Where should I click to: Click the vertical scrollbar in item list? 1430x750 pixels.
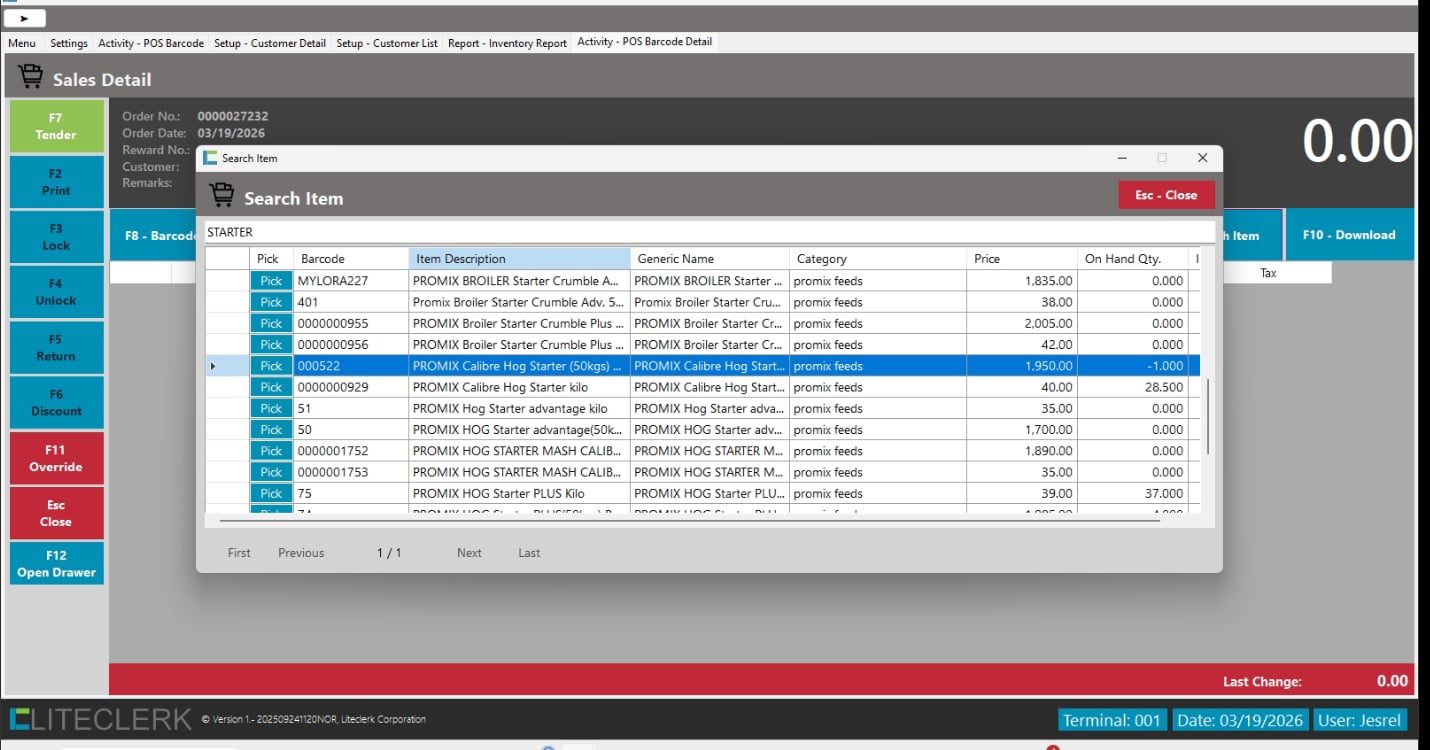1208,415
